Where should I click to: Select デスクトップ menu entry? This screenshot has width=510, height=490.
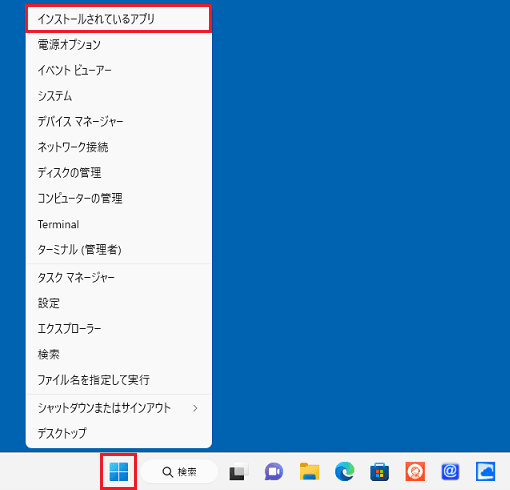[119, 433]
